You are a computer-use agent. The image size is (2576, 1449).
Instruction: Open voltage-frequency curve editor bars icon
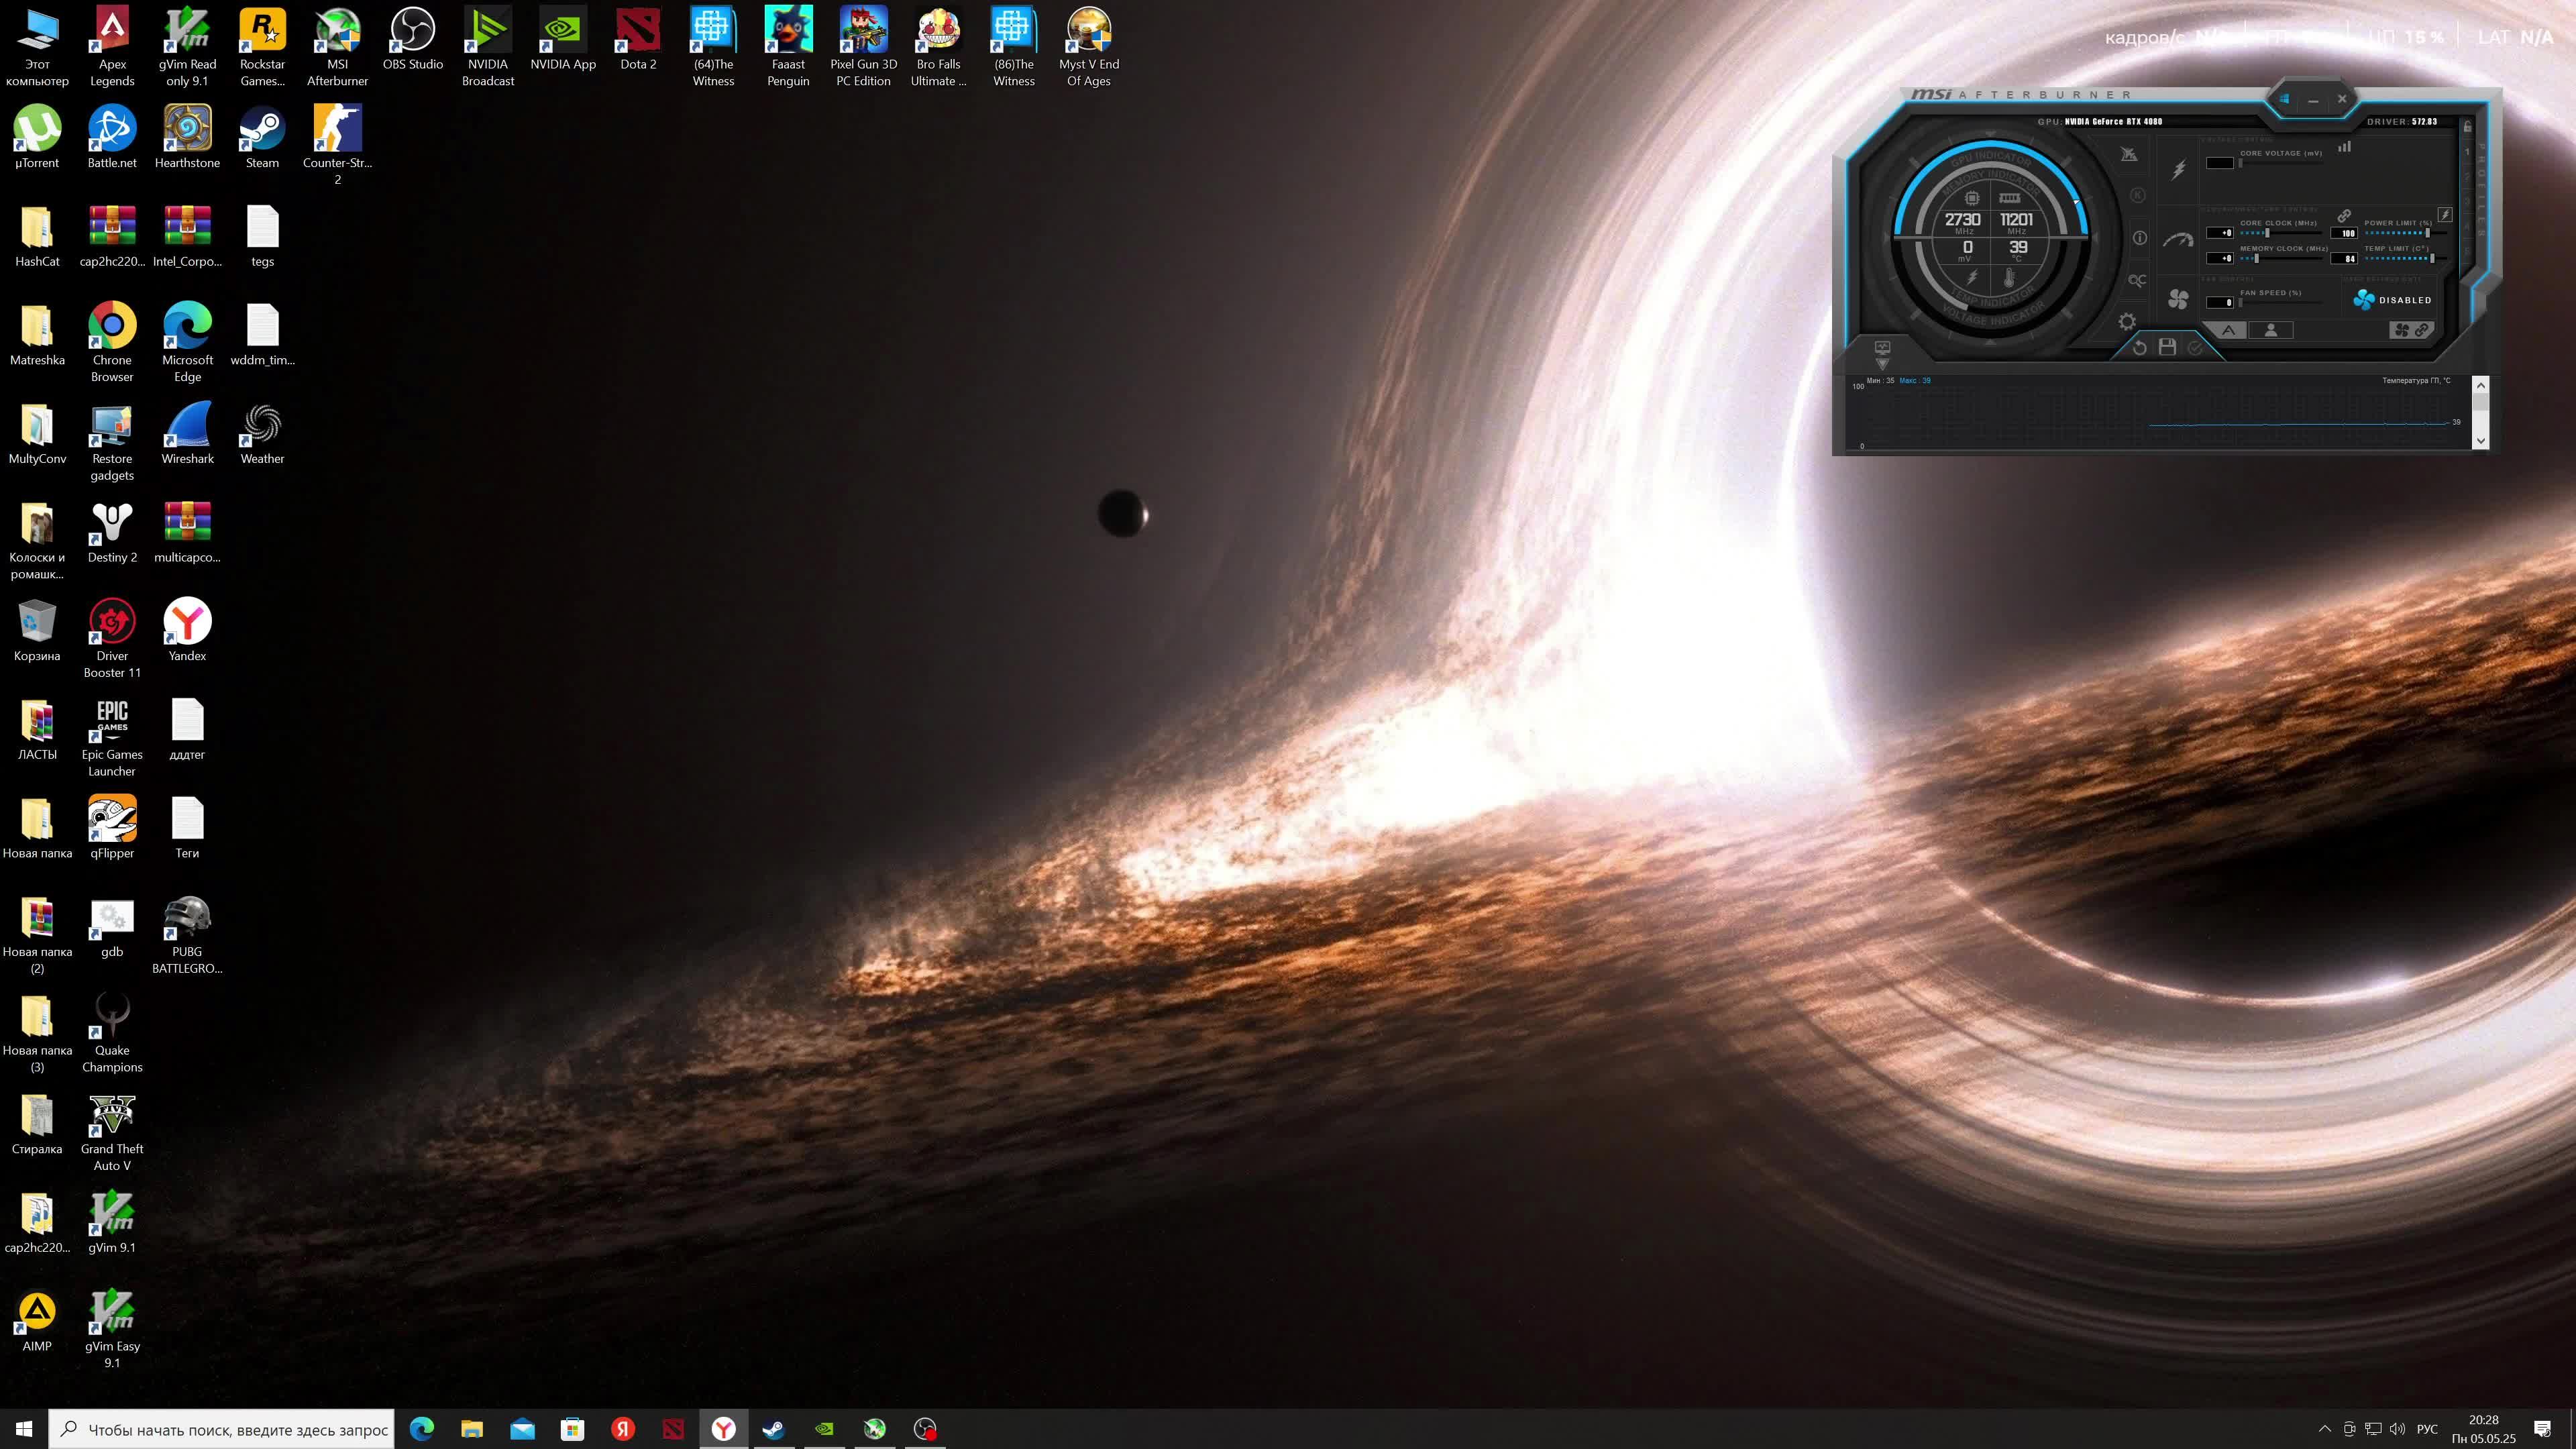2344,147
